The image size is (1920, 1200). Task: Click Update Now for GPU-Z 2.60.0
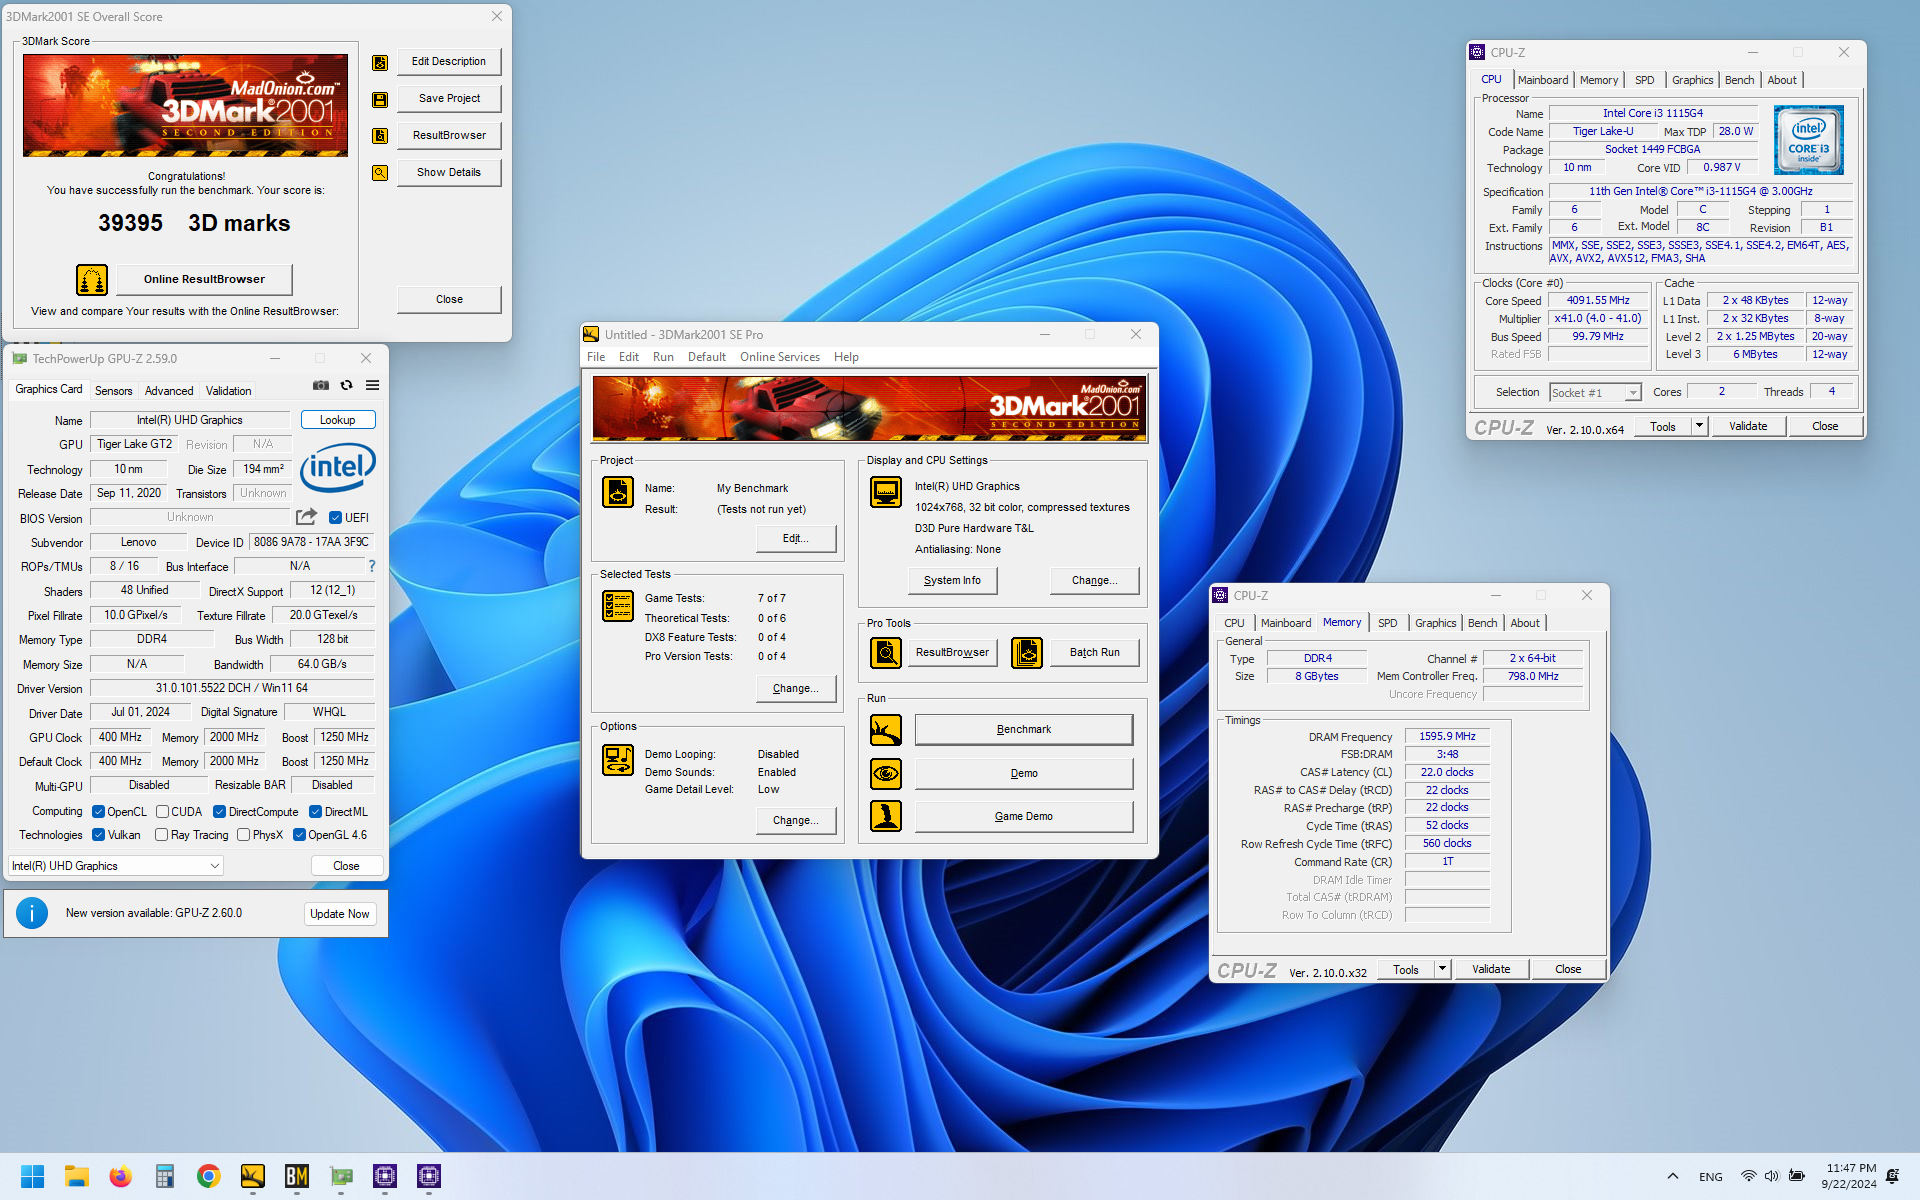point(339,914)
